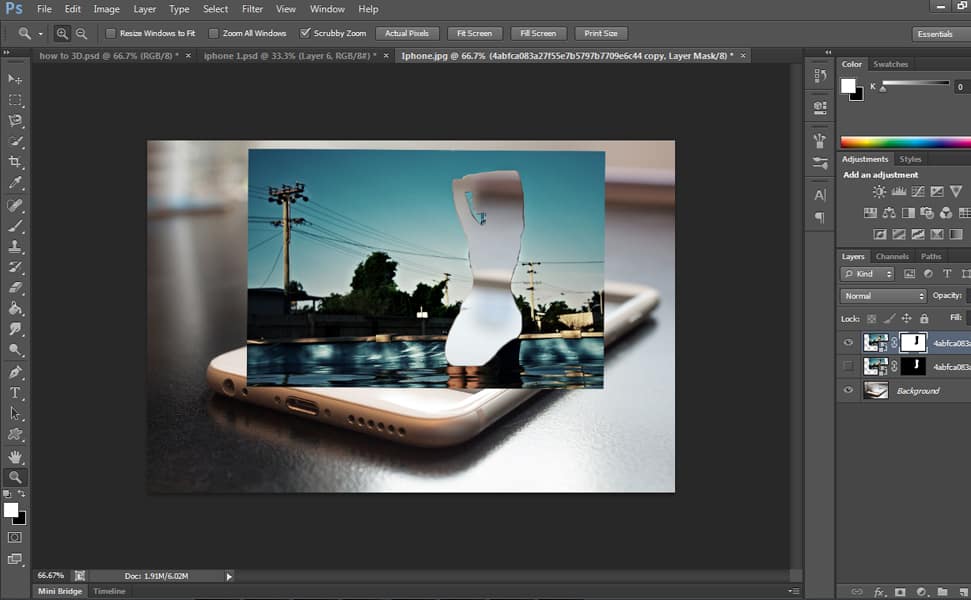Open the Essentials workspace dropdown
Screen dimensions: 971x600
point(941,34)
